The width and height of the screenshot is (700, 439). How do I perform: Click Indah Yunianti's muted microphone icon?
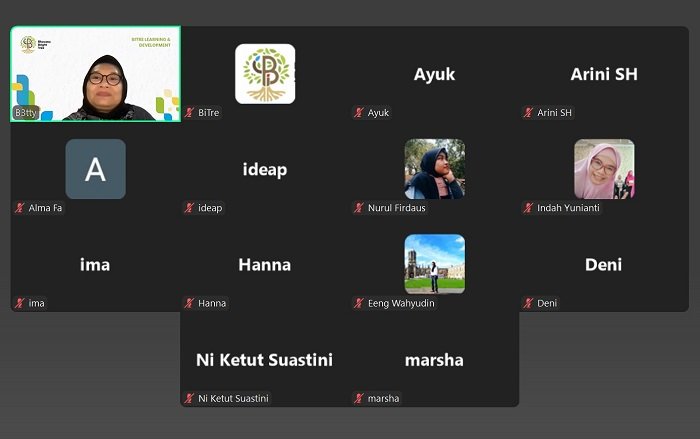point(528,208)
